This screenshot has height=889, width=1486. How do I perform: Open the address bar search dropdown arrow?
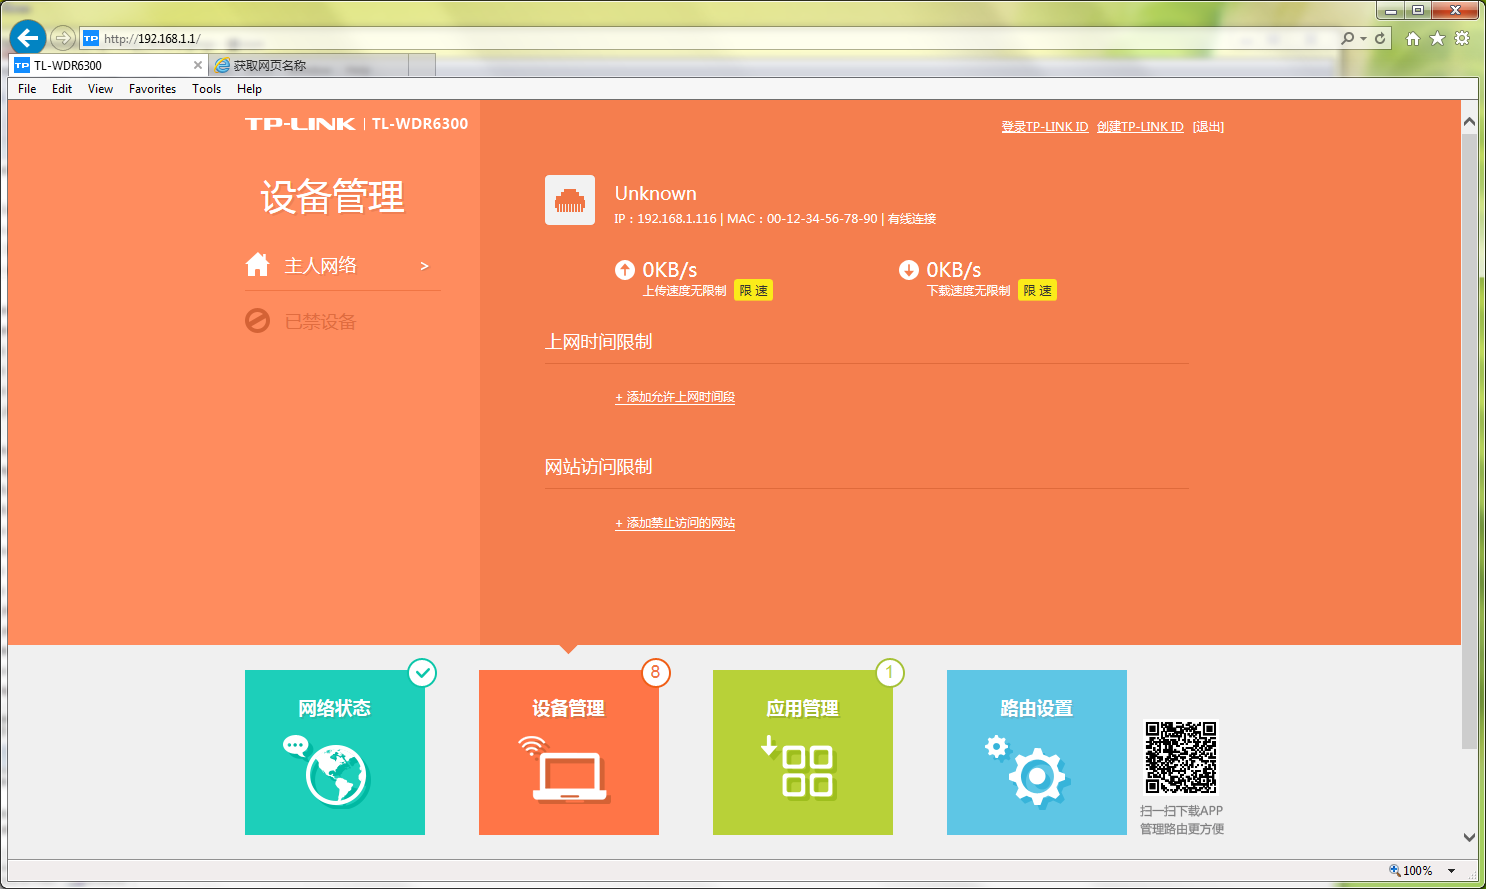[x=1363, y=38]
